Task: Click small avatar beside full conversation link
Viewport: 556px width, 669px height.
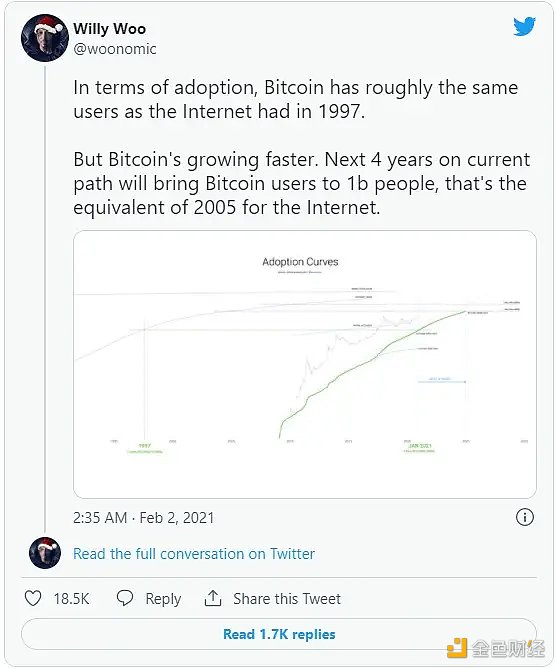Action: [45, 553]
